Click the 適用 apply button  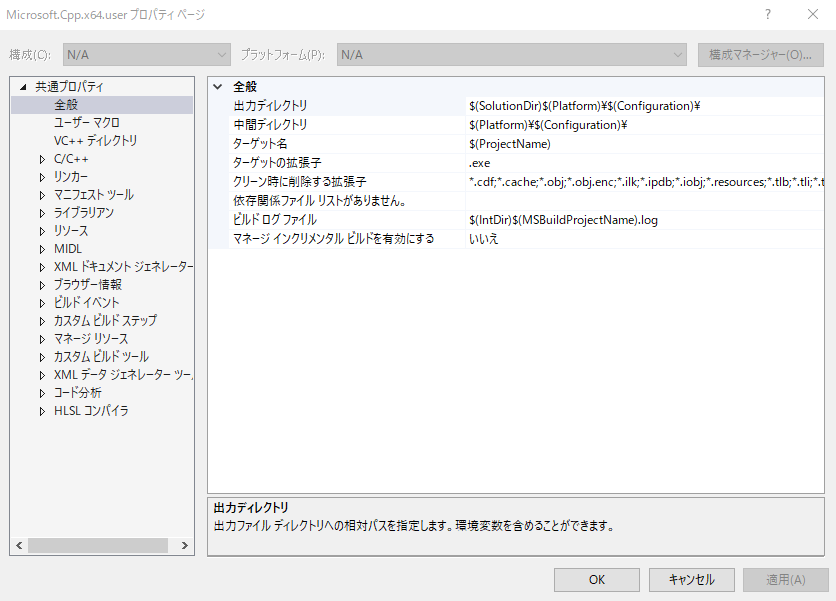pos(785,579)
